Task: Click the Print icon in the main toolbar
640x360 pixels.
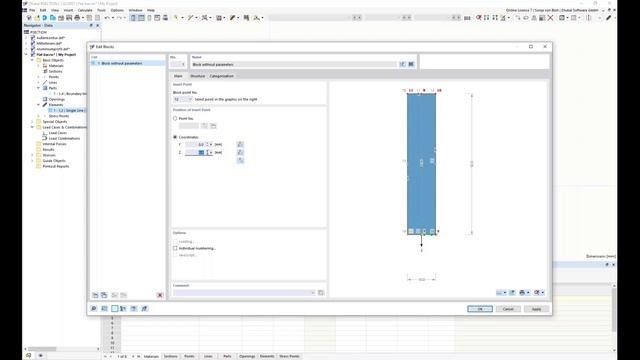Action: tap(77, 18)
